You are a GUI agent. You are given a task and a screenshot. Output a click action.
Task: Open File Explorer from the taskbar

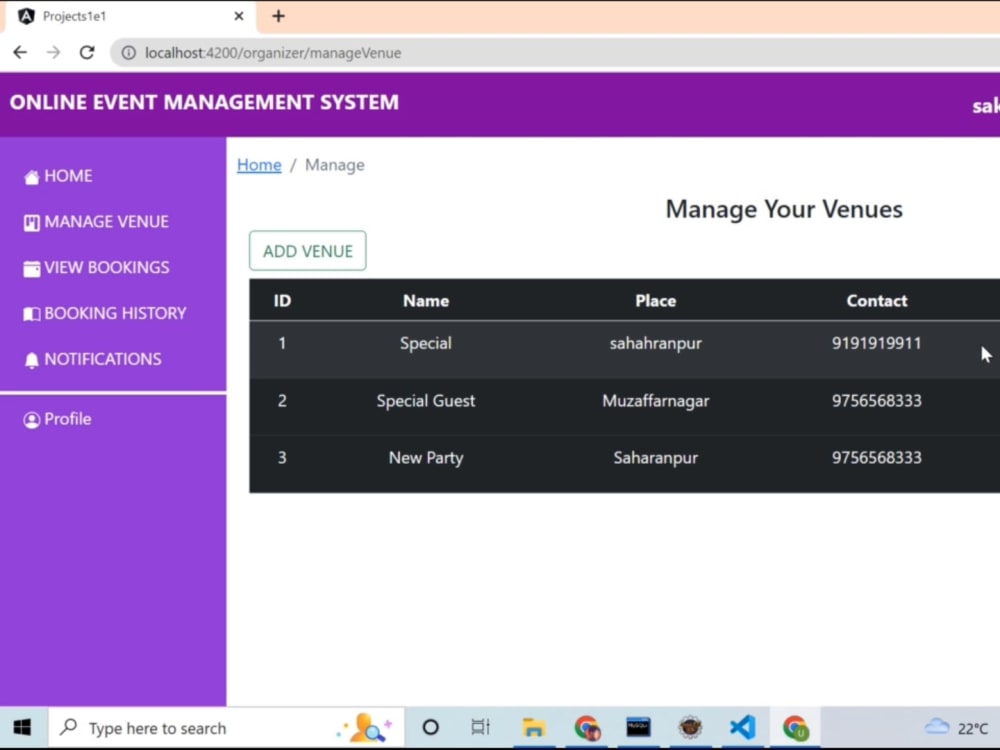tap(533, 727)
